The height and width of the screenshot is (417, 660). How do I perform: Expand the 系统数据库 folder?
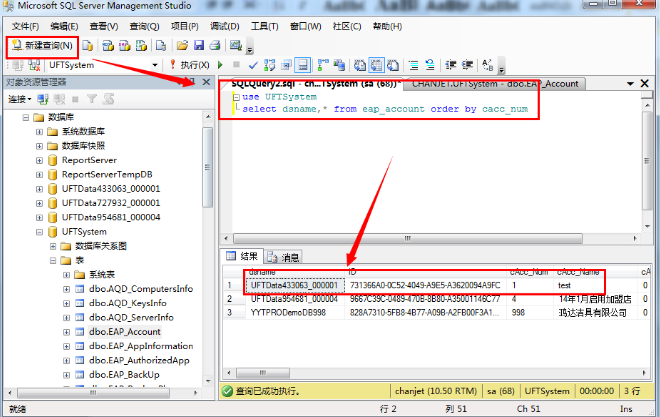pos(39,132)
